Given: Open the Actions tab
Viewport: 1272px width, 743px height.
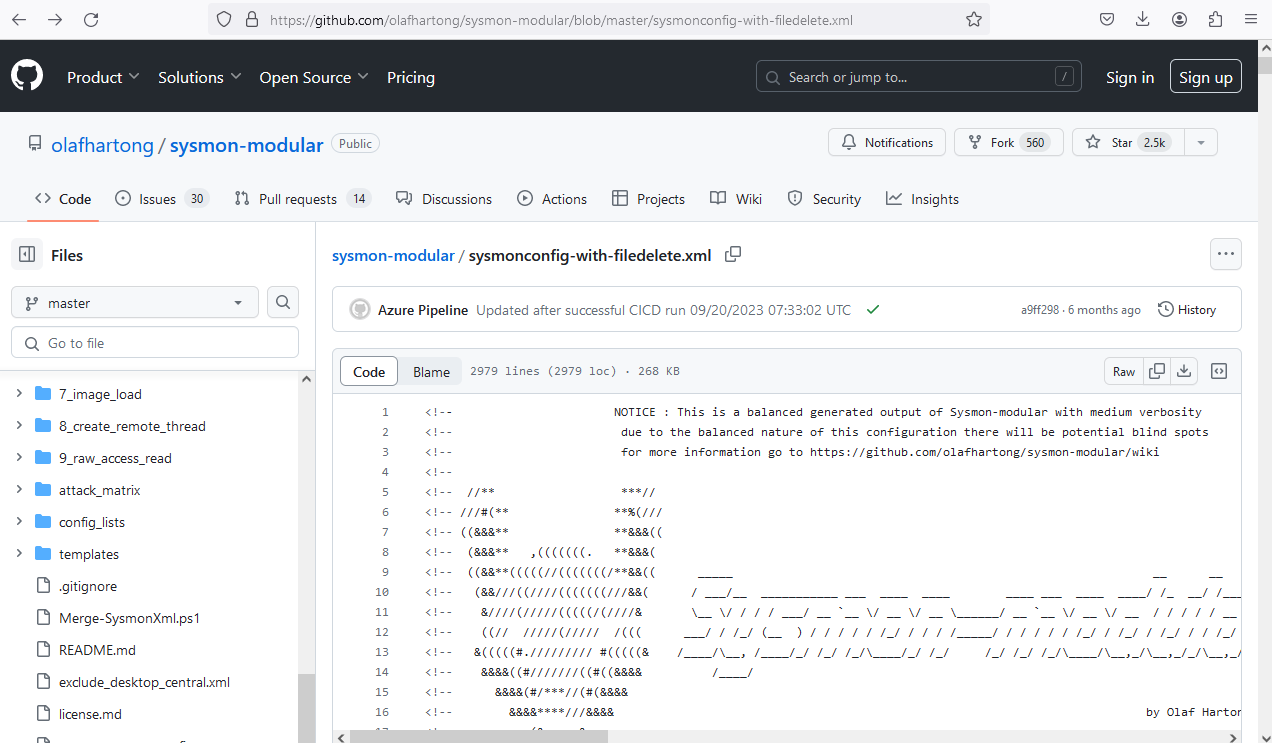Looking at the screenshot, I should (552, 199).
